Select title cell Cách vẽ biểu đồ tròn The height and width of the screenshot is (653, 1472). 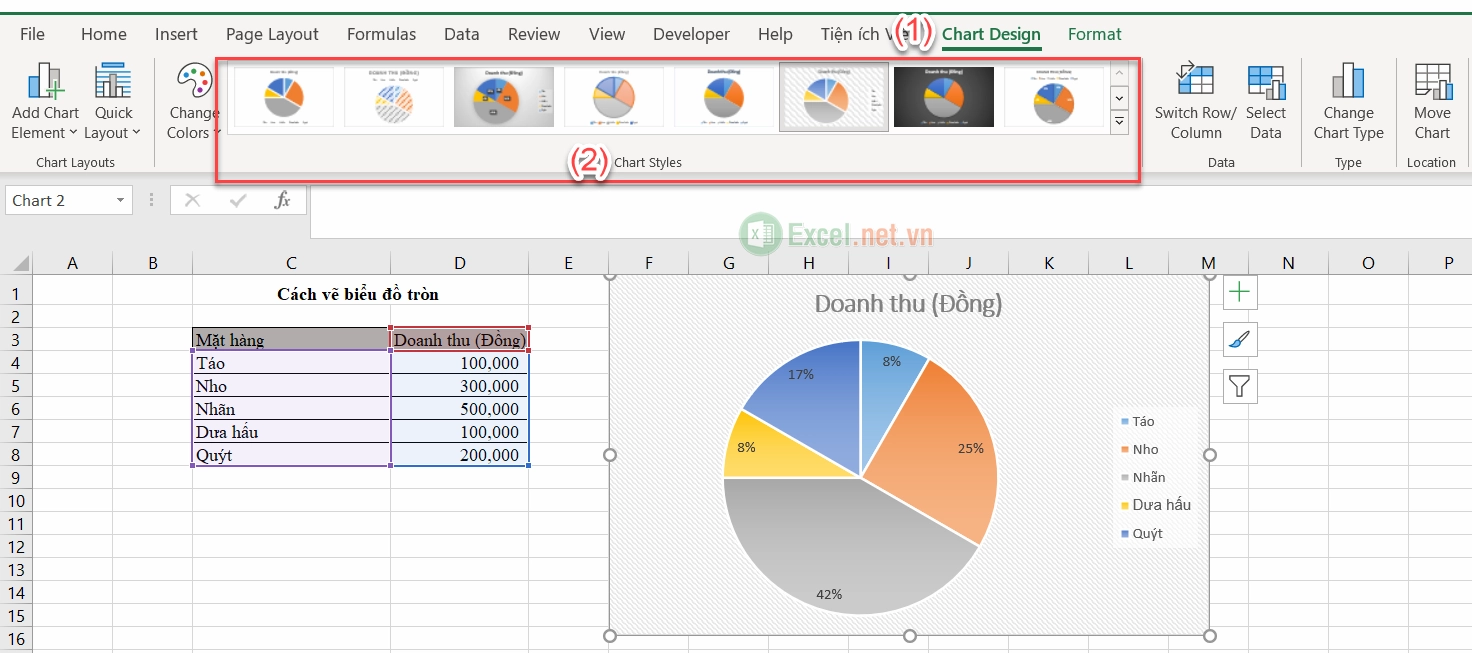357,294
